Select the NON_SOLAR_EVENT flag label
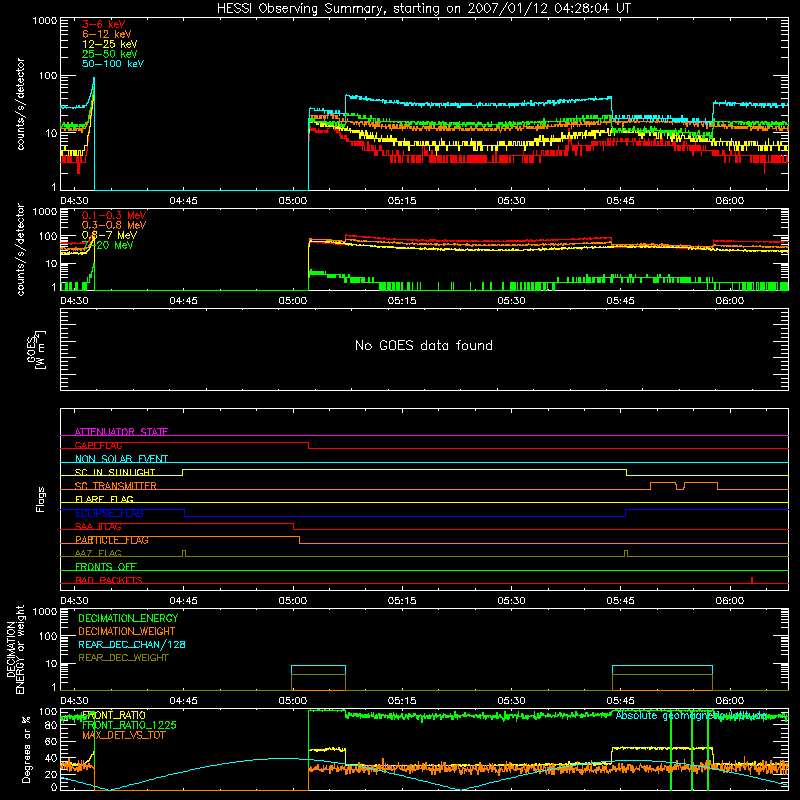This screenshot has width=800, height=800. point(121,459)
